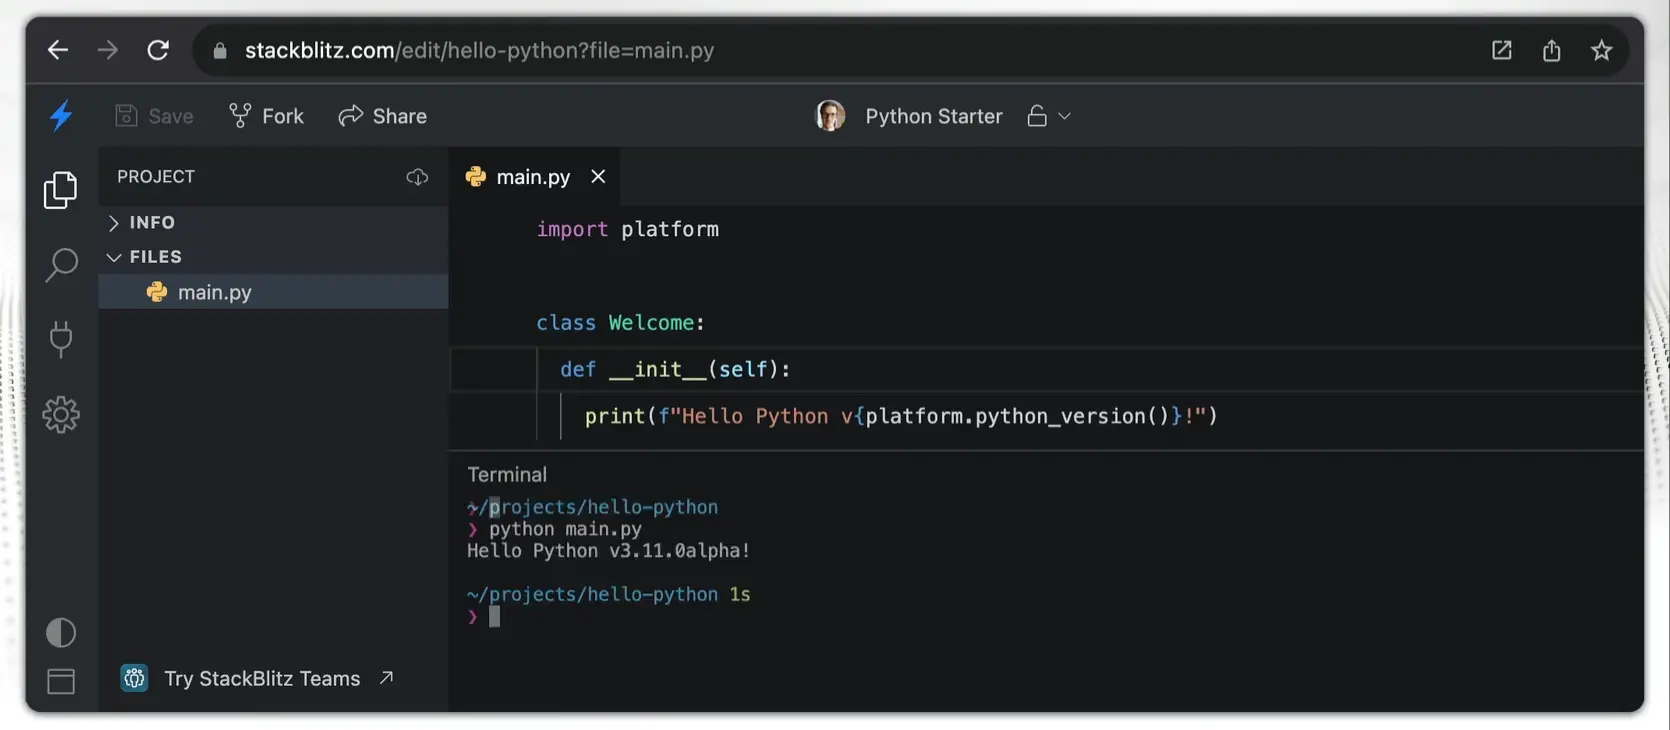Click the Share button
This screenshot has width=1670, height=730.
pos(383,116)
